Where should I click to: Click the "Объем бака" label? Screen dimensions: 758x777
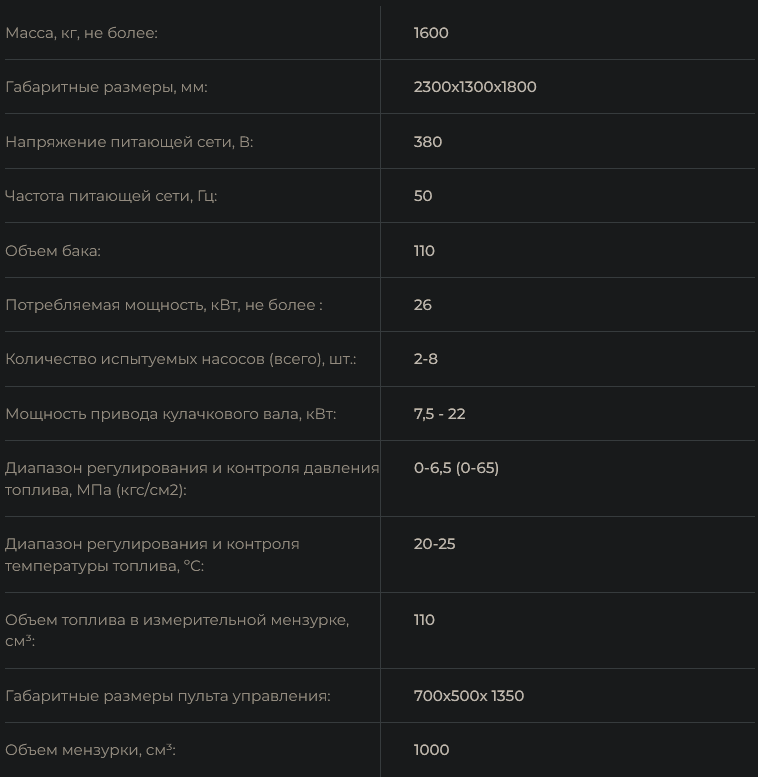pos(53,251)
